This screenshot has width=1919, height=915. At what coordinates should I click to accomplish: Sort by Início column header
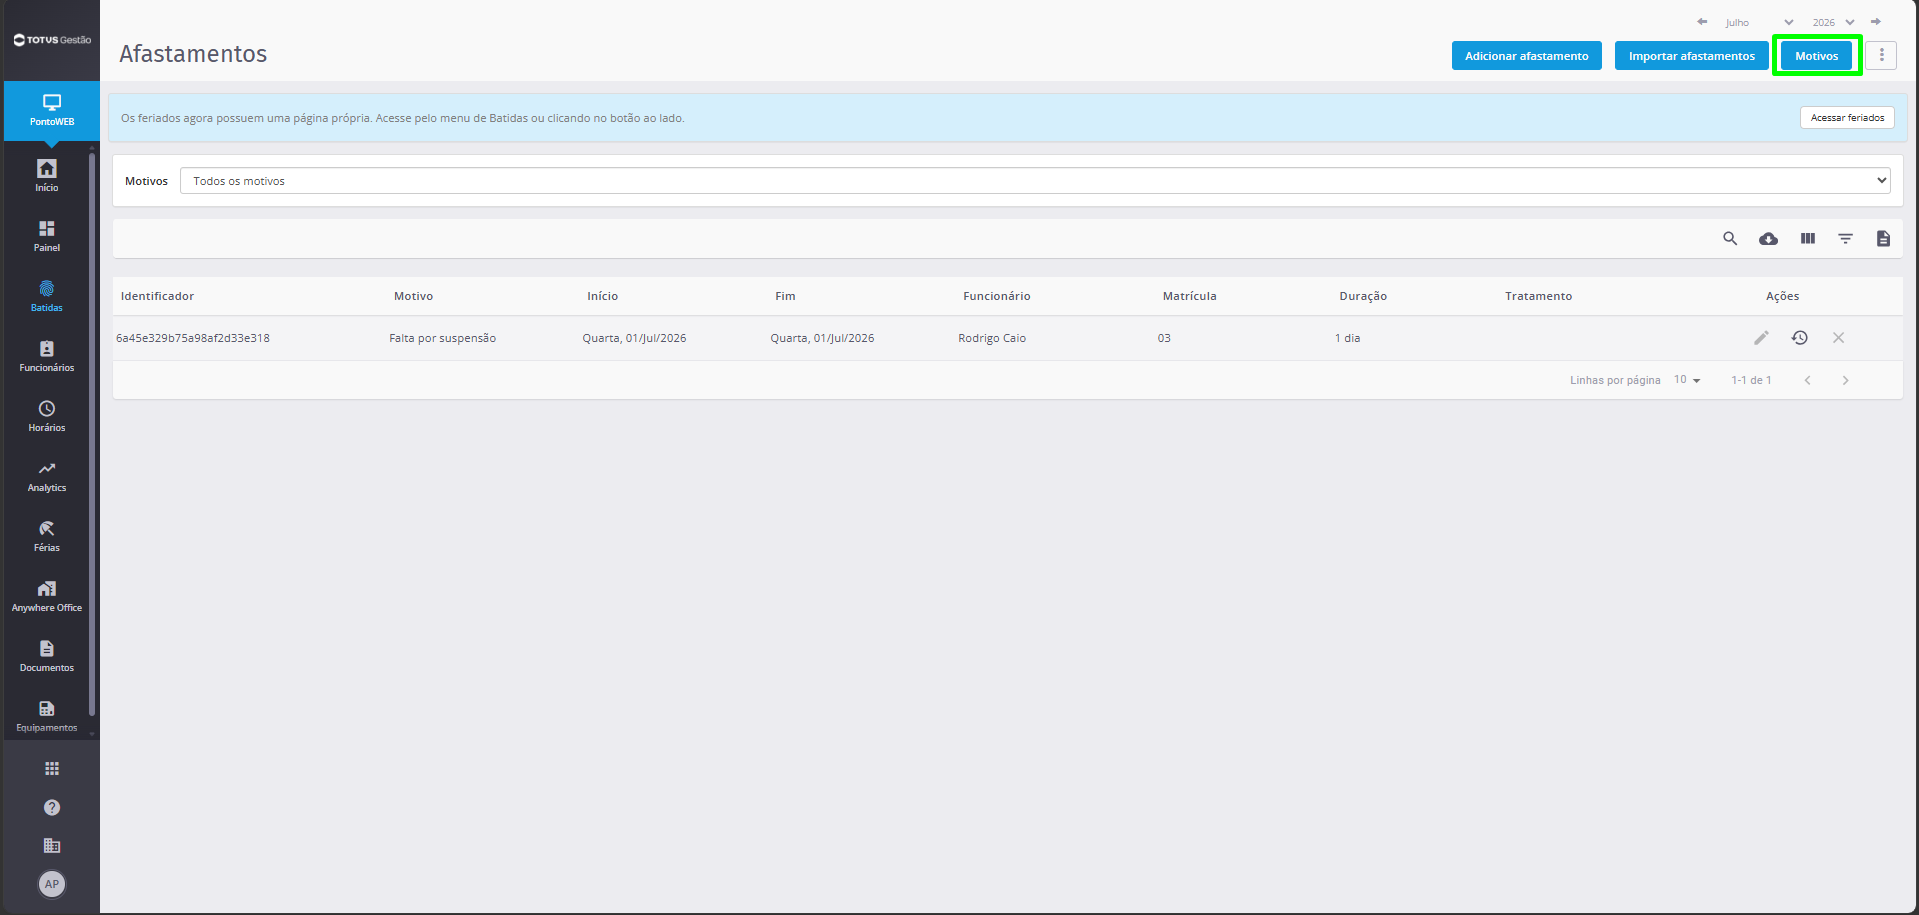click(x=602, y=296)
